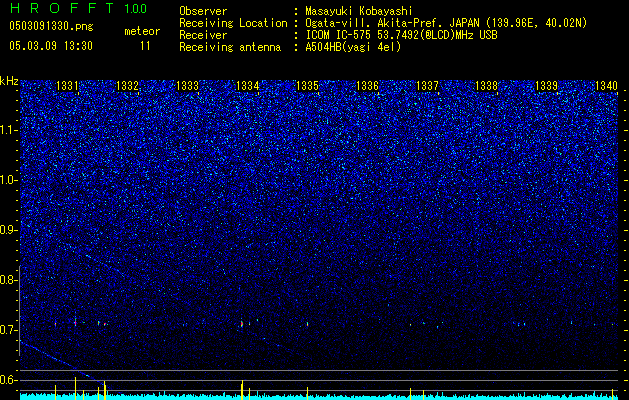Click the 1333 time marker

point(187,85)
